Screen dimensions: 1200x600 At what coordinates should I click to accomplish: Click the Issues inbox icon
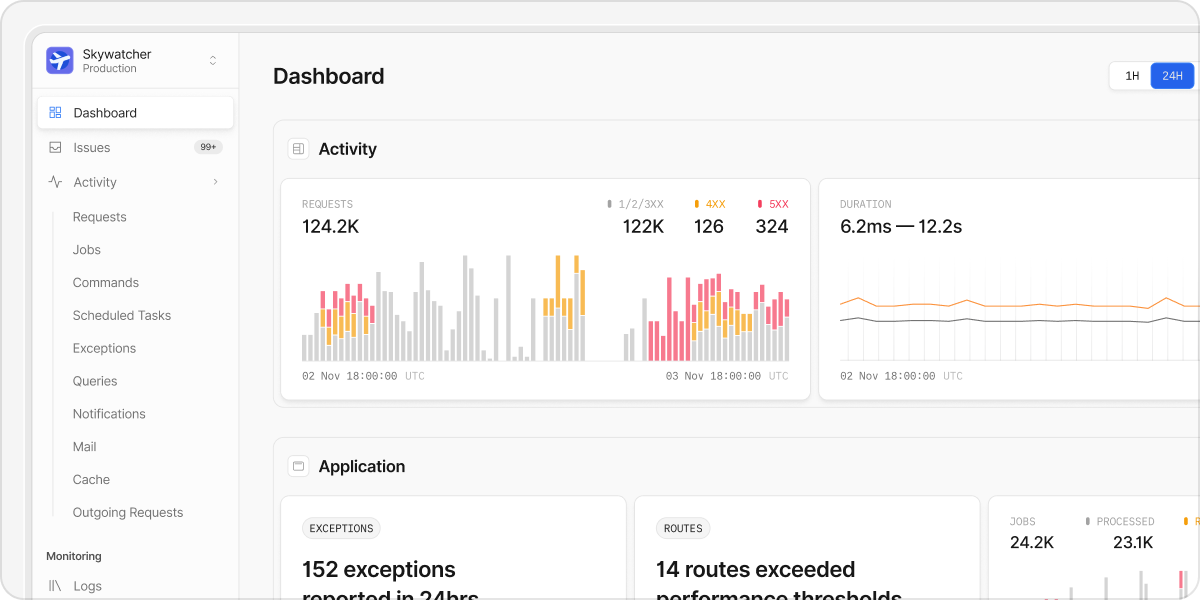[x=55, y=148]
